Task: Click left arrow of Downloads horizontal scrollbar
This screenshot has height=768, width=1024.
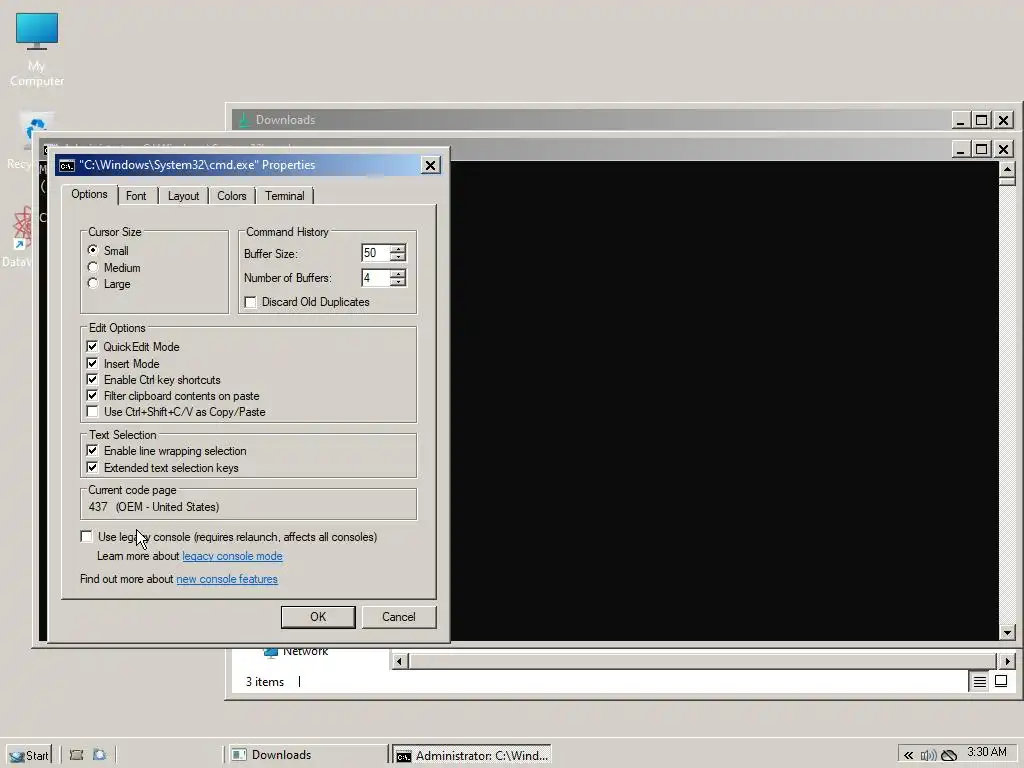Action: click(x=400, y=661)
